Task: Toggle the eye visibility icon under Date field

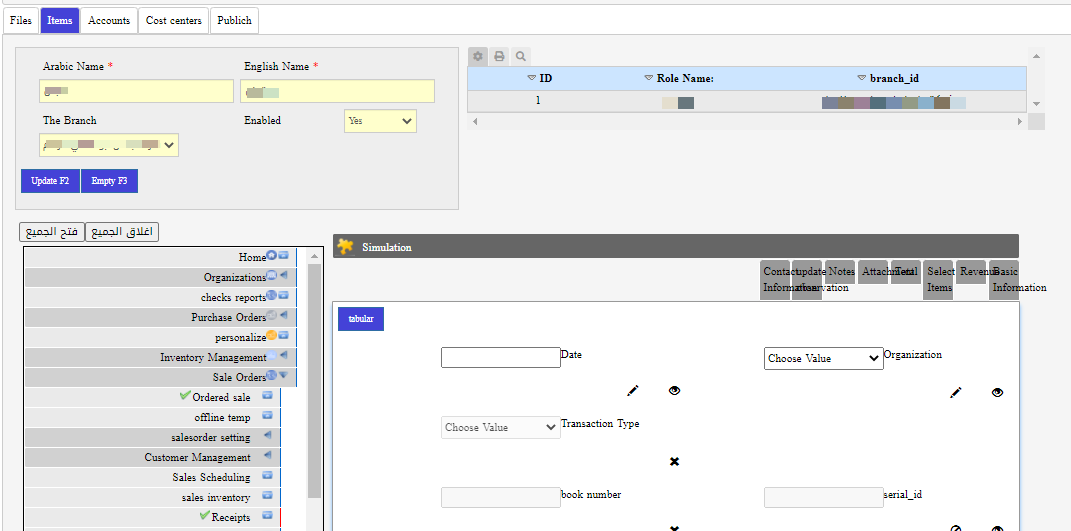Action: [674, 391]
